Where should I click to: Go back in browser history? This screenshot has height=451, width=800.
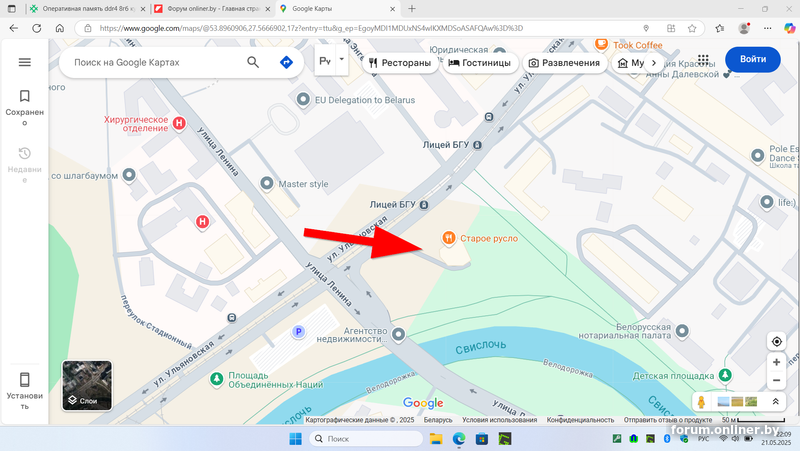pos(14,28)
